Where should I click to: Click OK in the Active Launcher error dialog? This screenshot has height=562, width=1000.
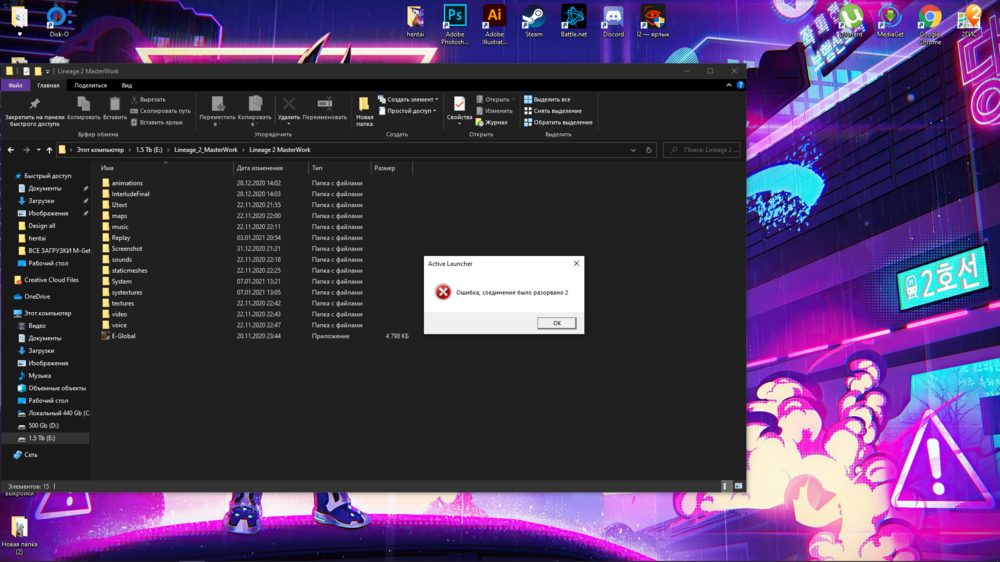(x=556, y=323)
